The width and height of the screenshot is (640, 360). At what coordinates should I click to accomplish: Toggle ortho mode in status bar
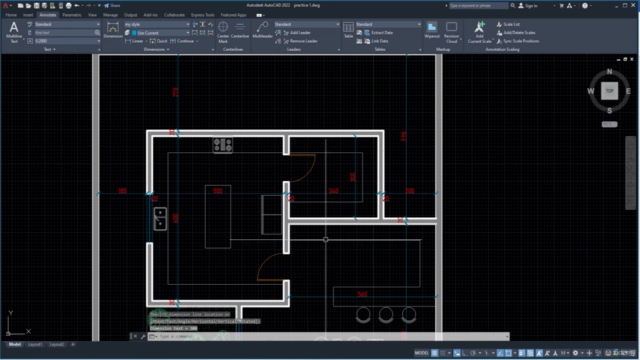pos(464,353)
